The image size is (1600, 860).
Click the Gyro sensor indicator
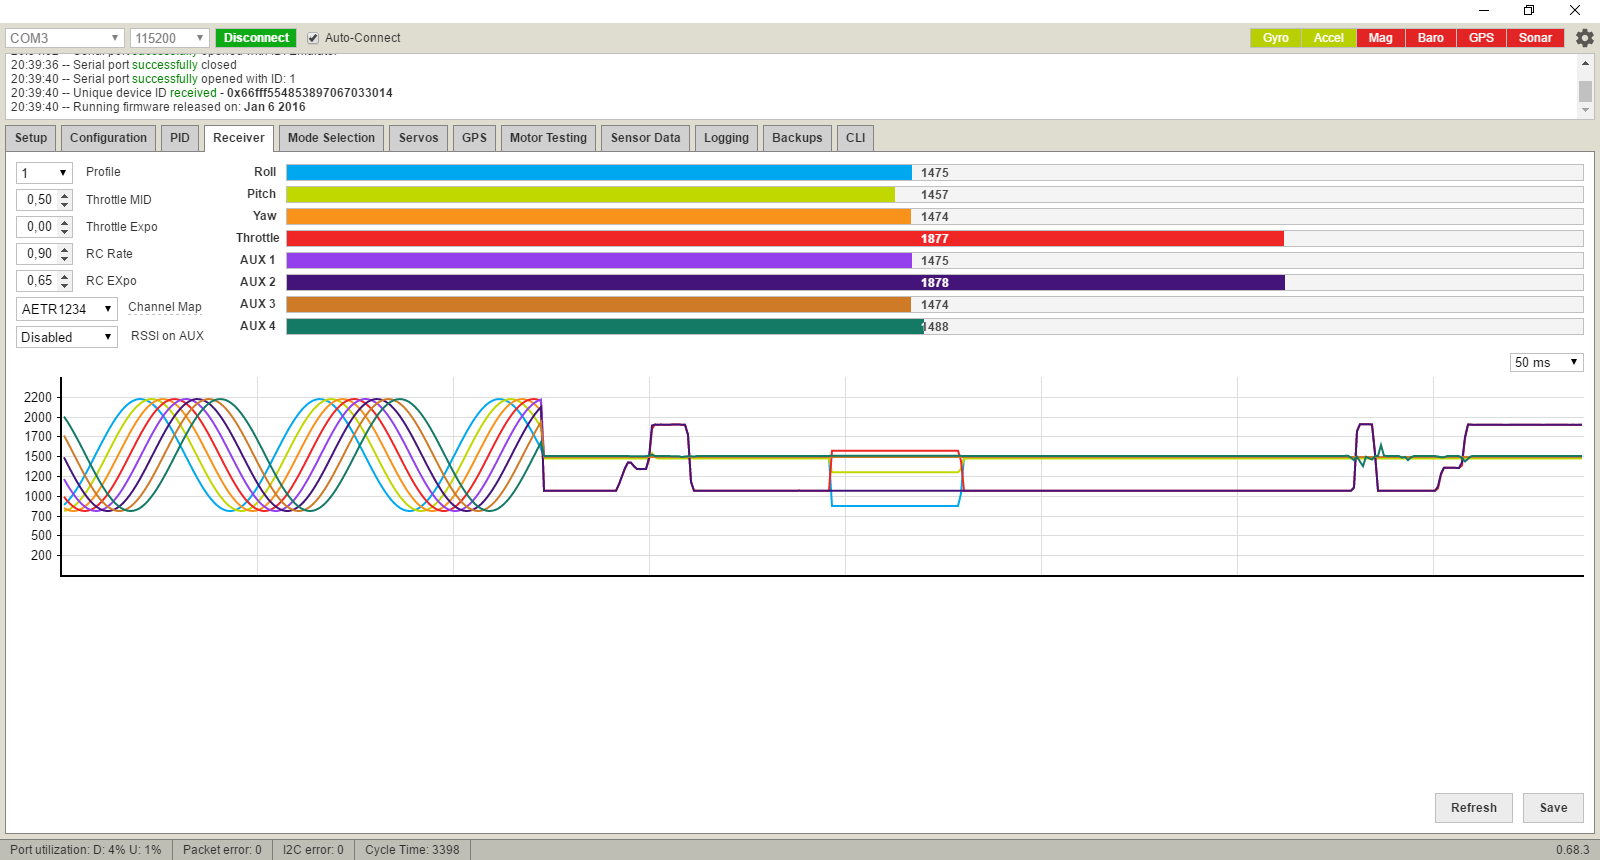1275,38
